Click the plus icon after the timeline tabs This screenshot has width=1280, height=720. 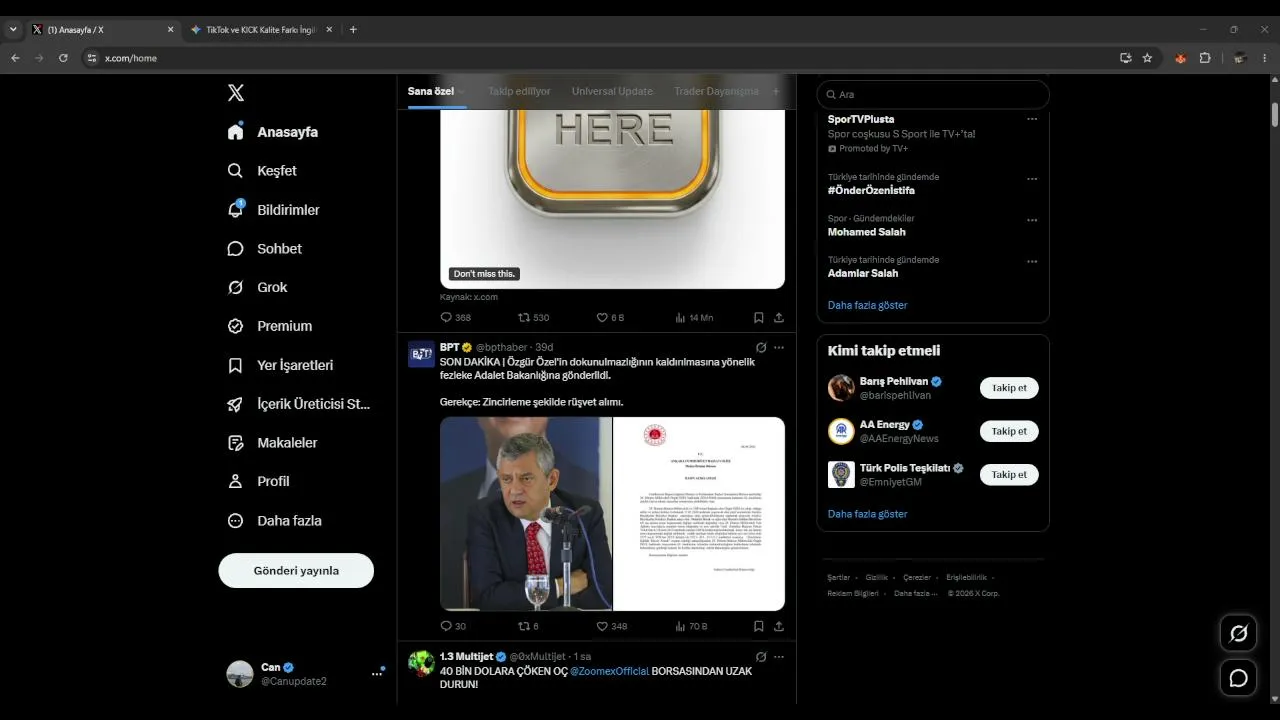(x=776, y=92)
